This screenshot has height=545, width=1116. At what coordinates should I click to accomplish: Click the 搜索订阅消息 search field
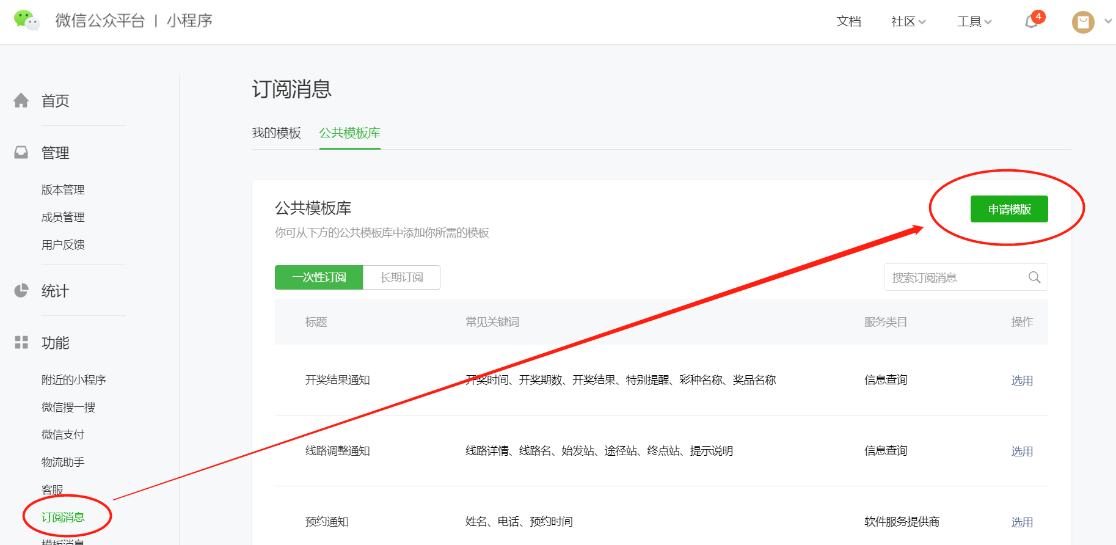953,278
